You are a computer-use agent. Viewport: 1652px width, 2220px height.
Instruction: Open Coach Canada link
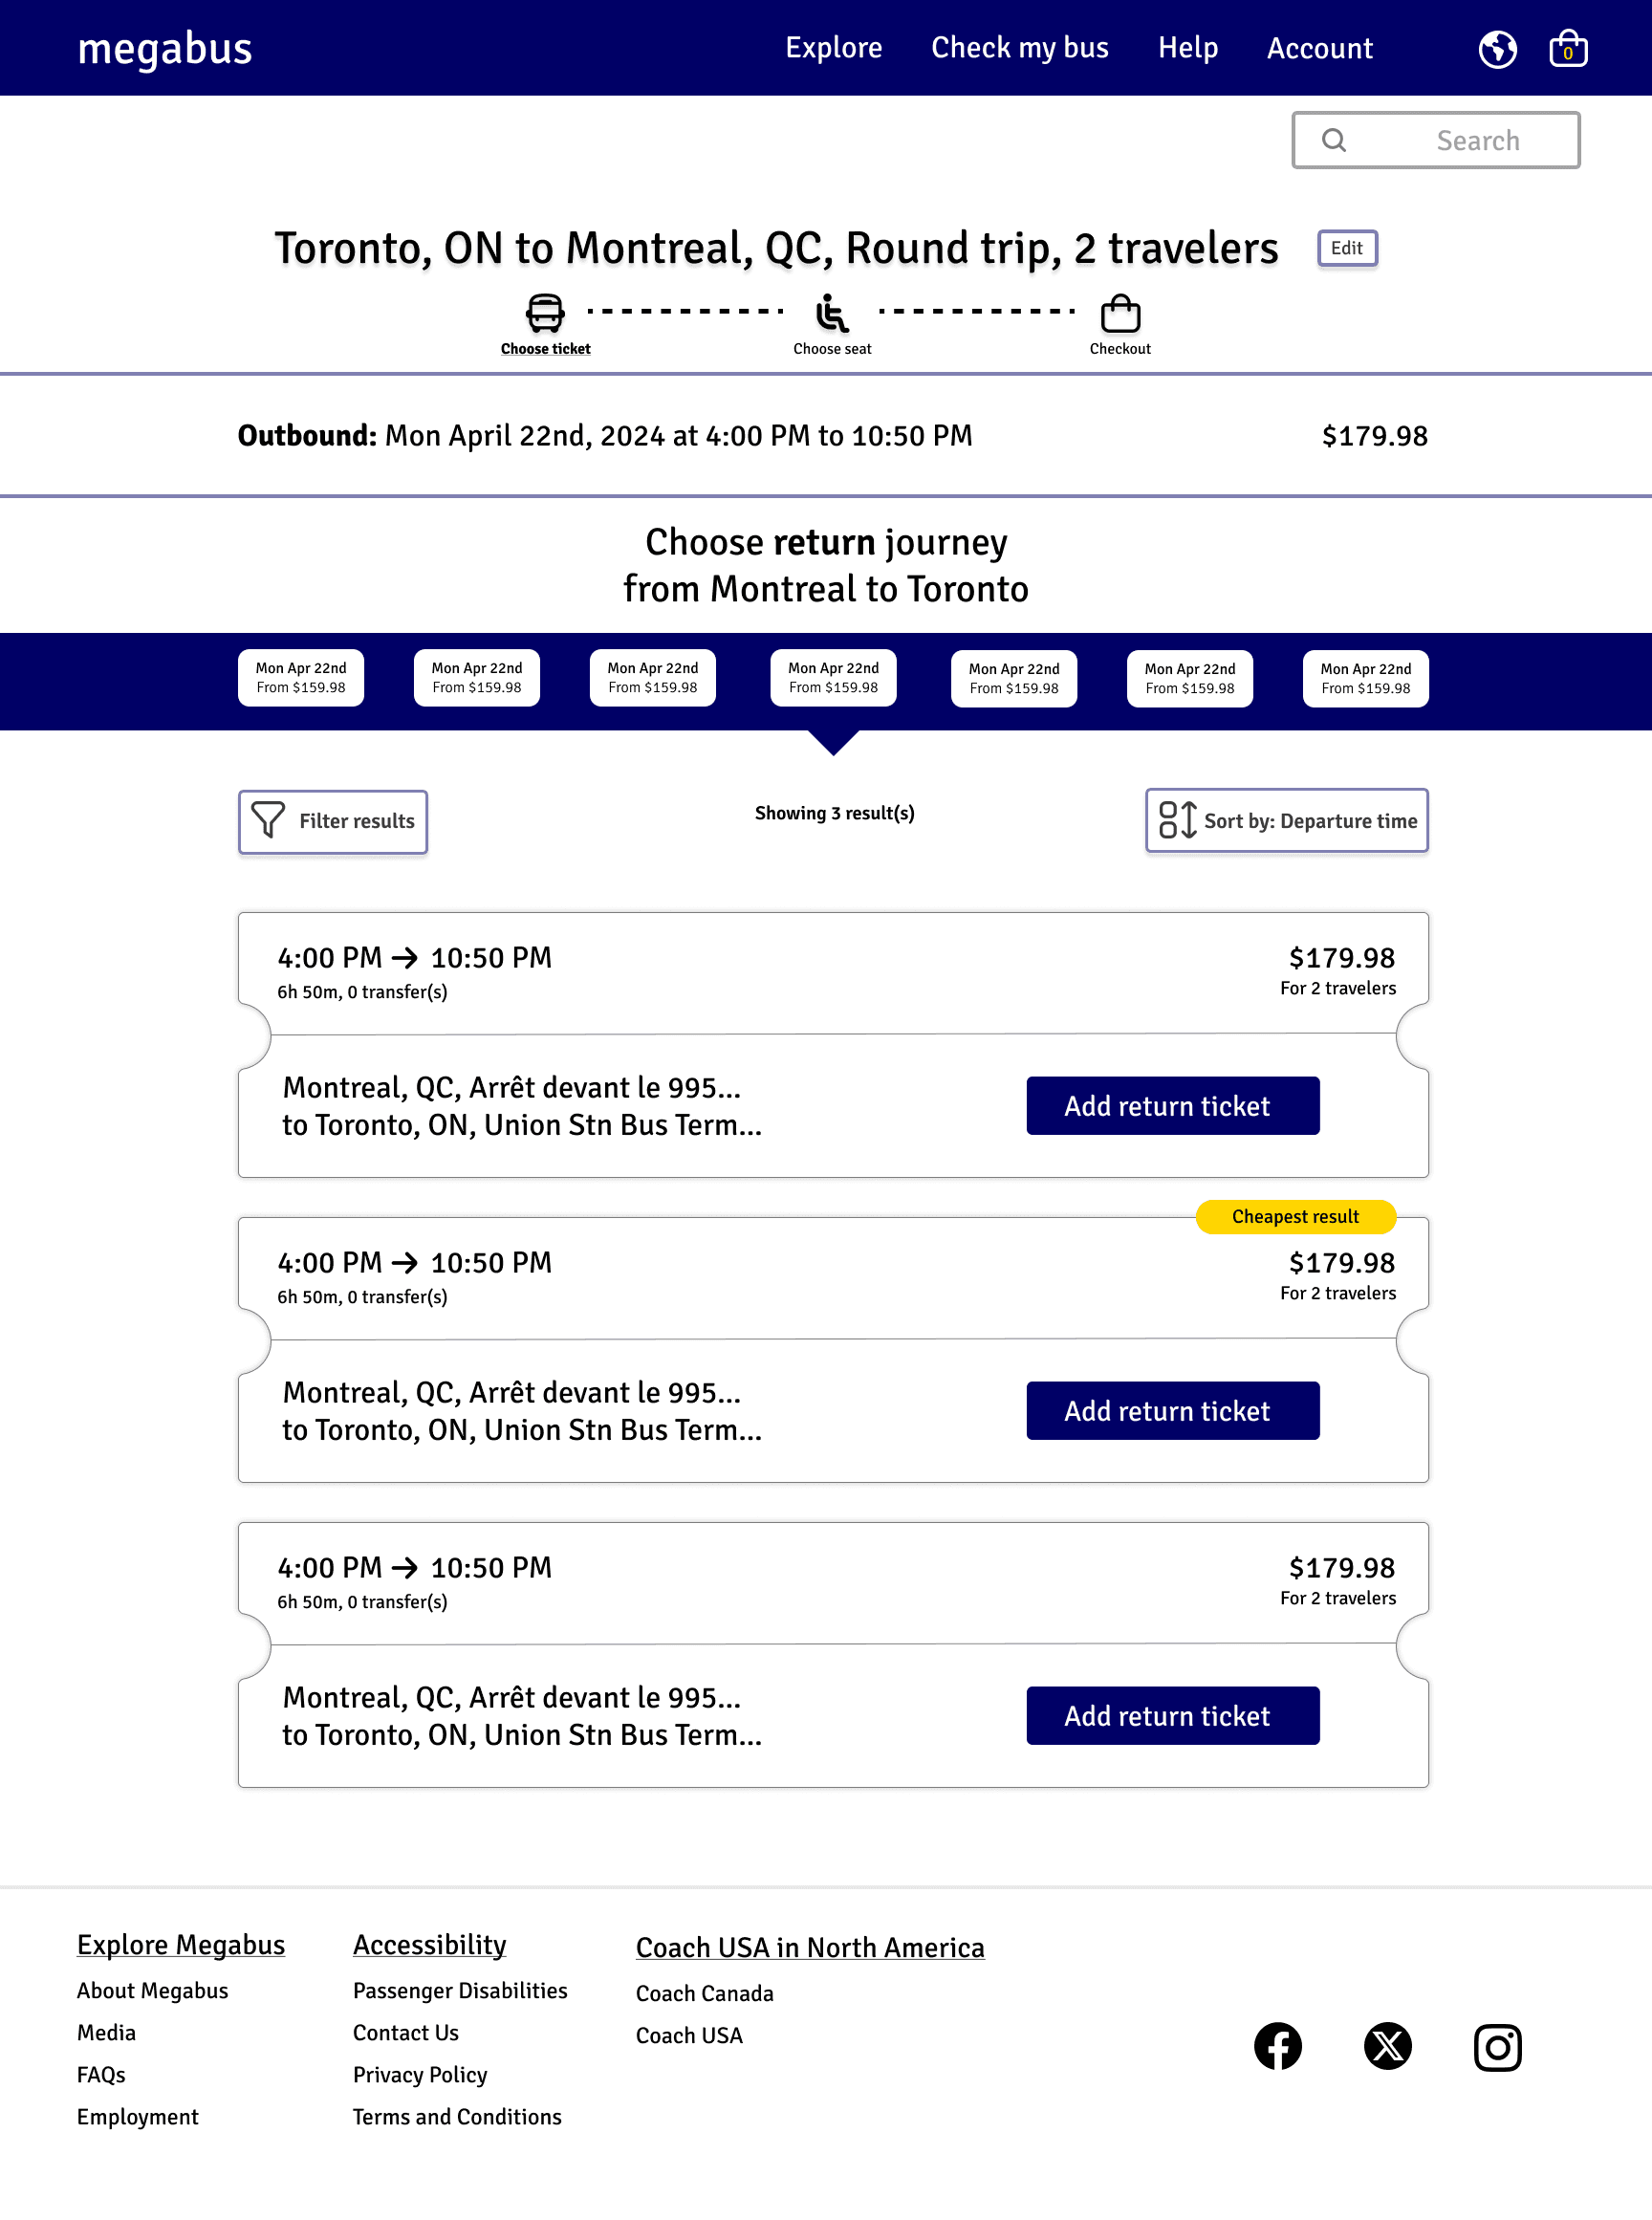[x=704, y=1994]
